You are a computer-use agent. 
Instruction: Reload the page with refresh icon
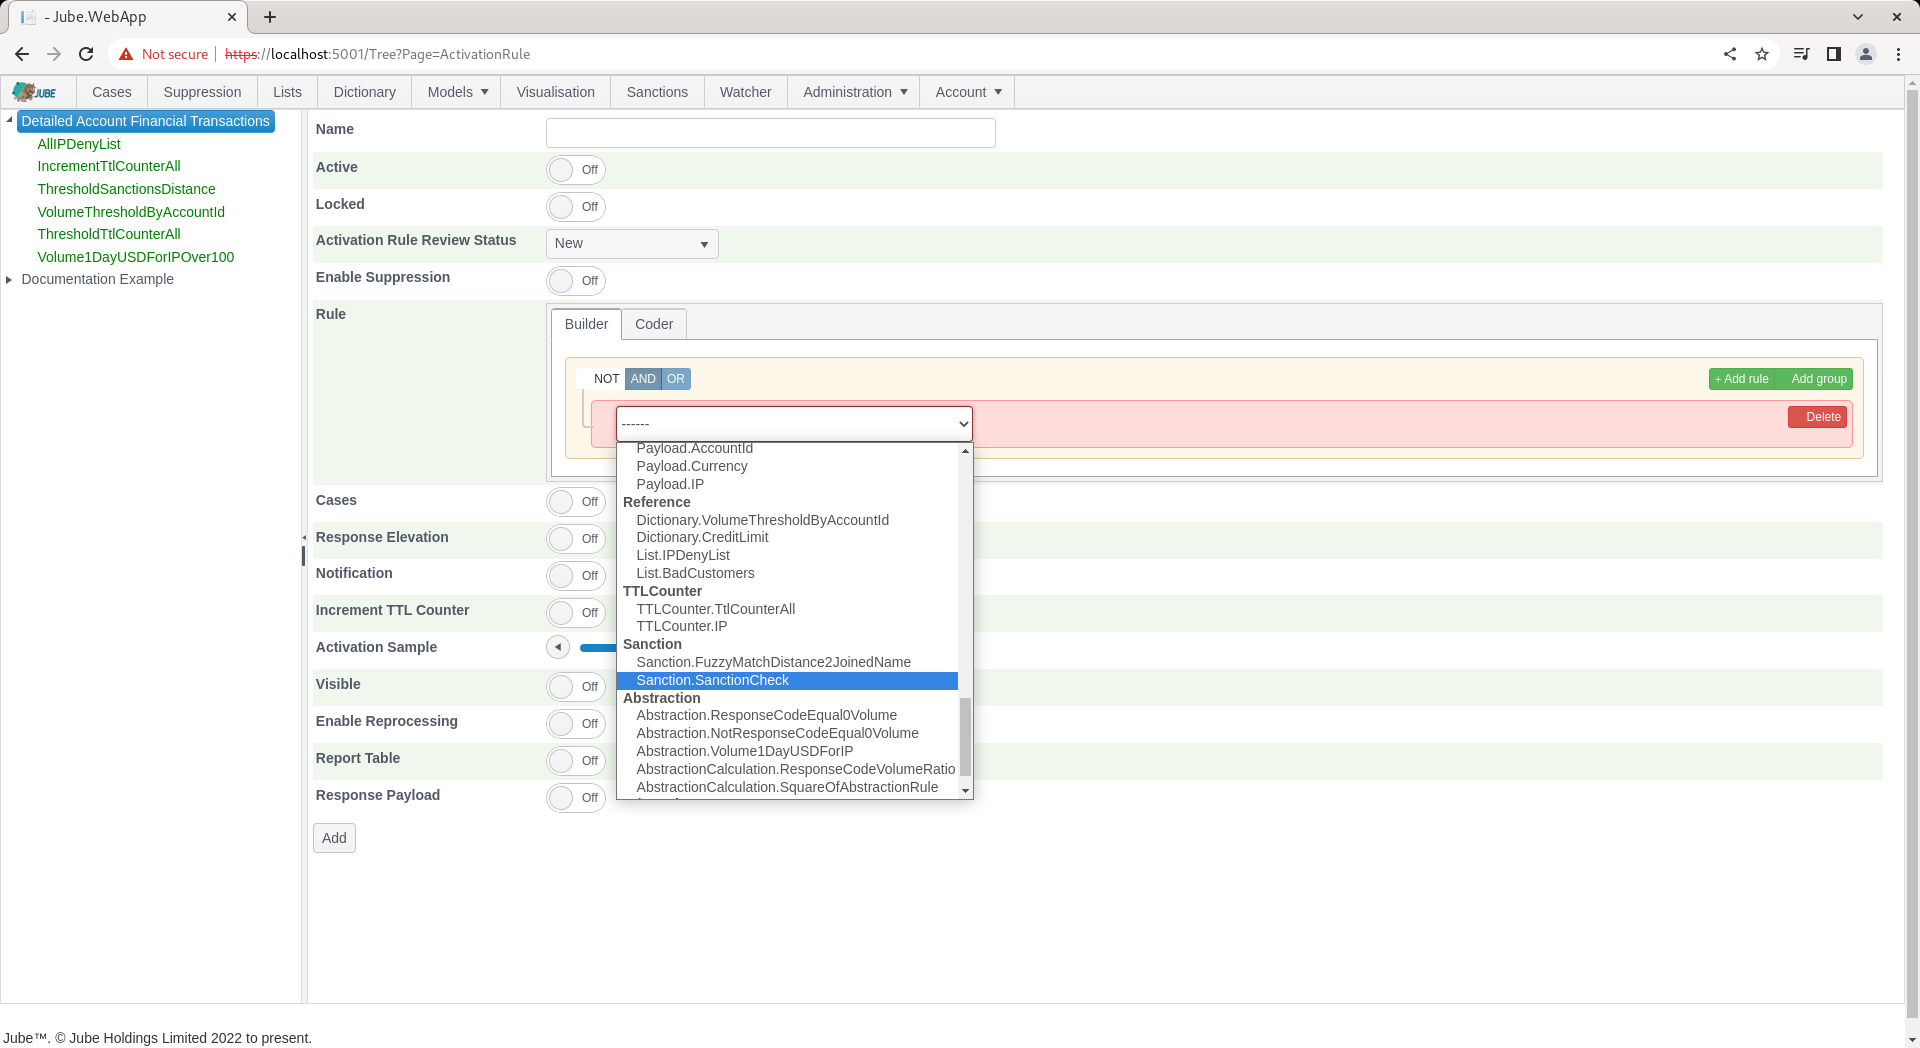[86, 54]
